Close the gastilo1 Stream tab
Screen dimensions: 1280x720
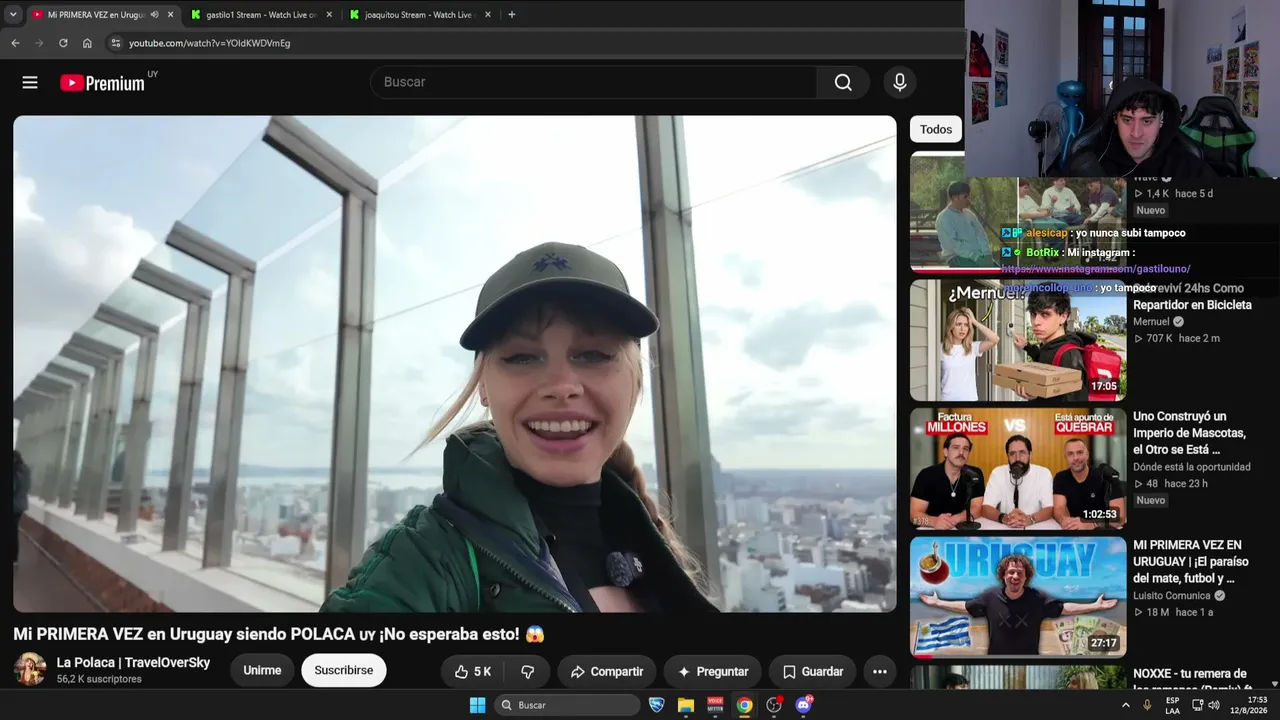coord(329,15)
